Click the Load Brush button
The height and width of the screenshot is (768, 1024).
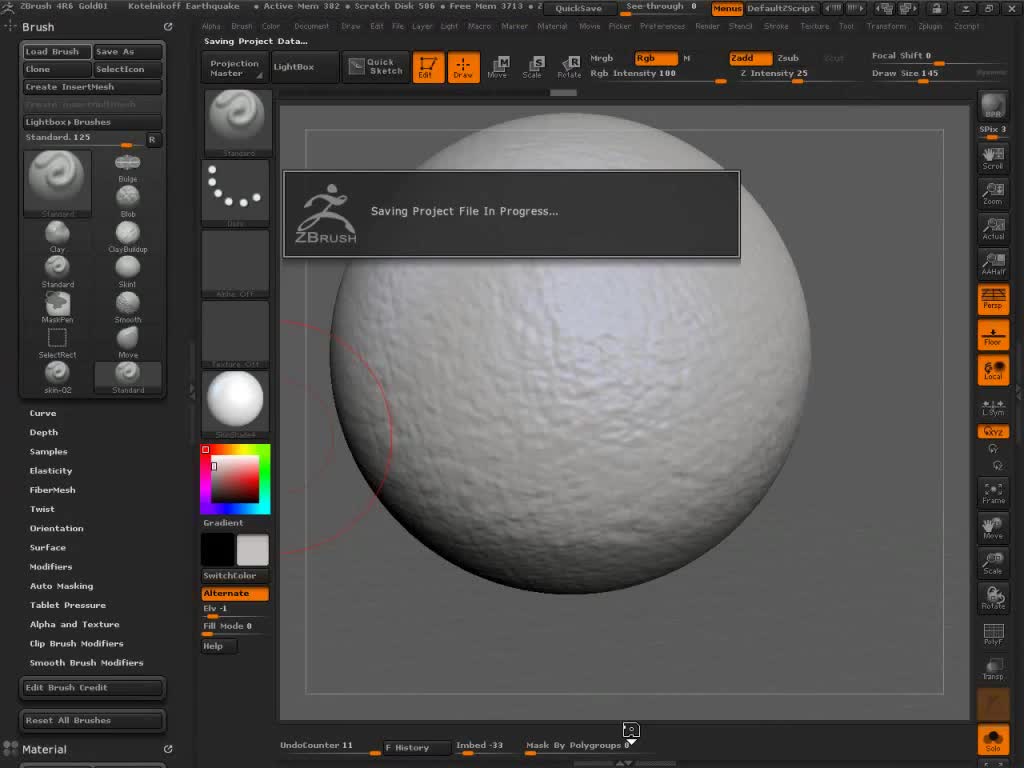57,52
